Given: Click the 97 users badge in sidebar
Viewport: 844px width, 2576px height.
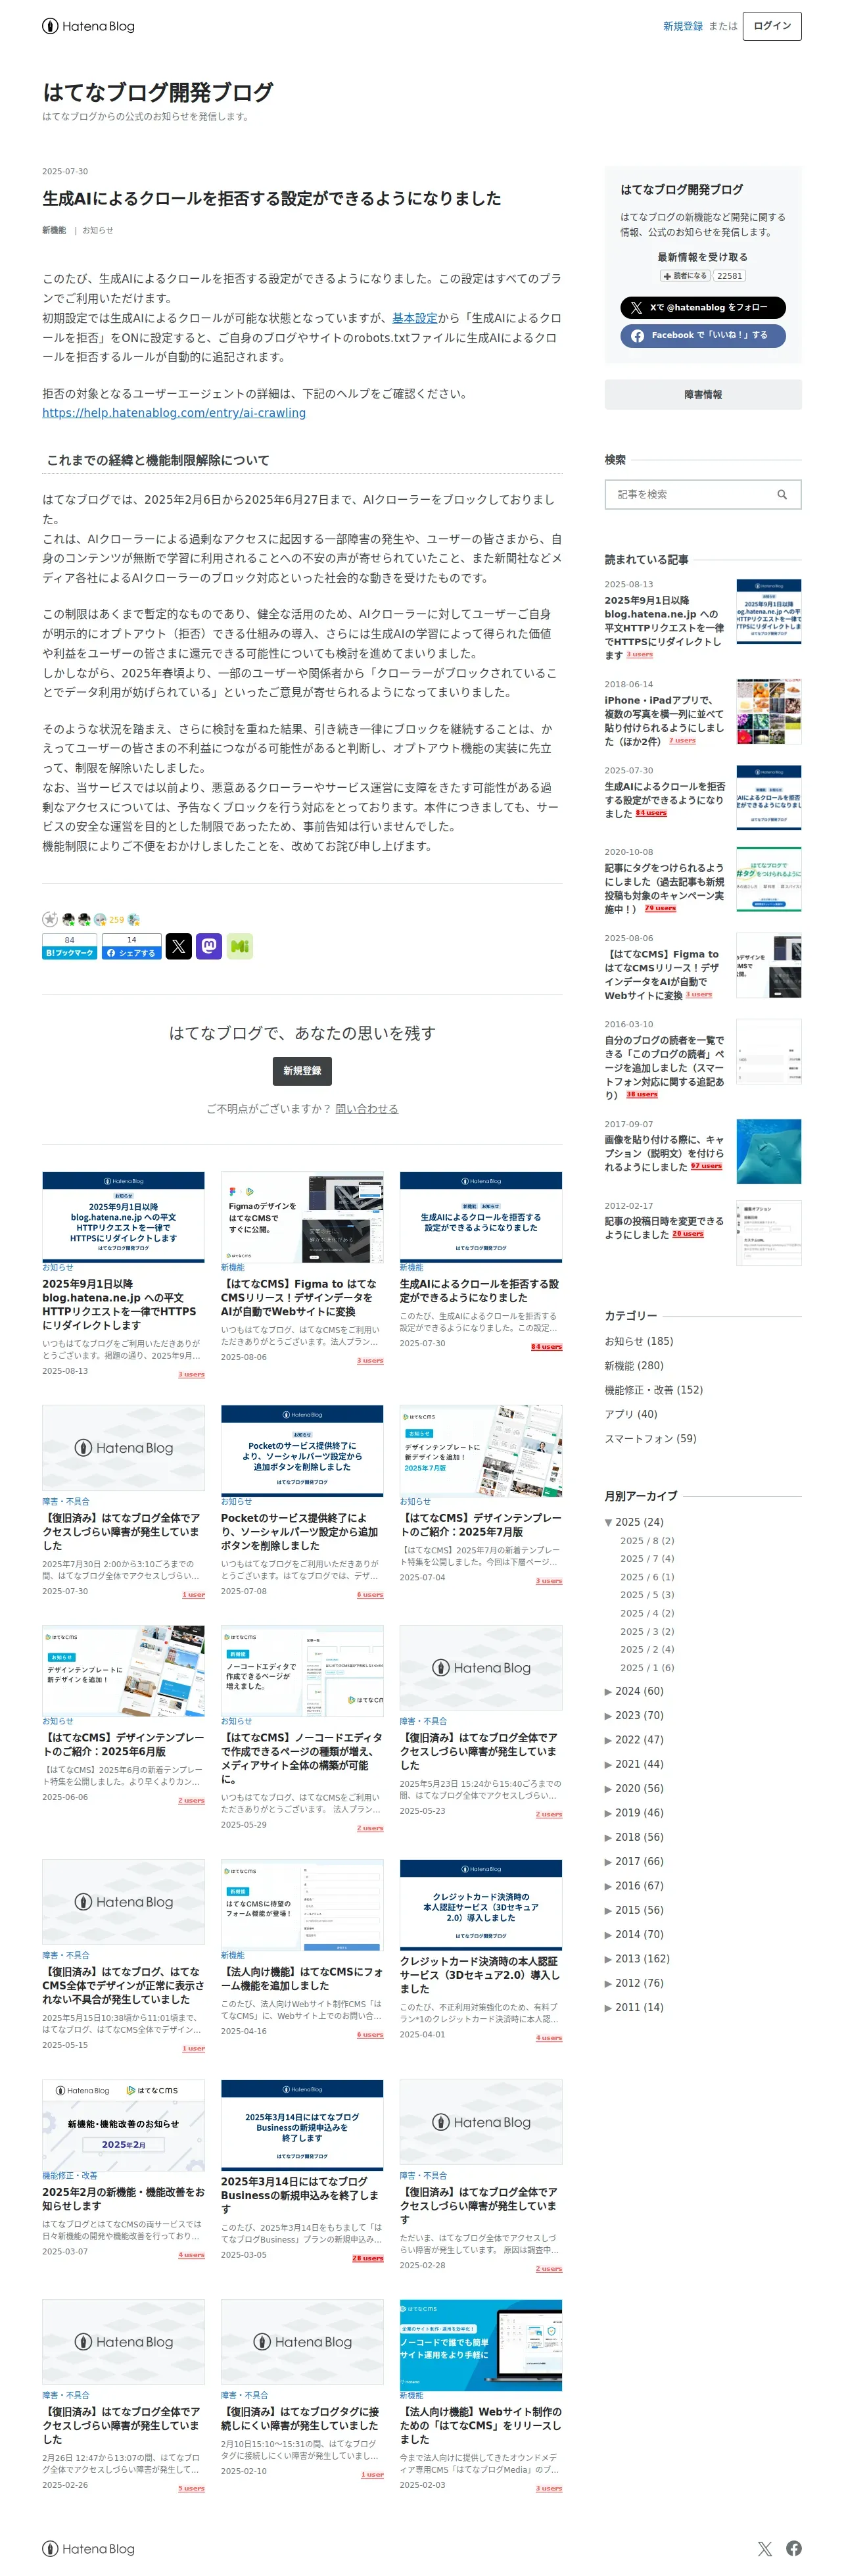Looking at the screenshot, I should [706, 1166].
